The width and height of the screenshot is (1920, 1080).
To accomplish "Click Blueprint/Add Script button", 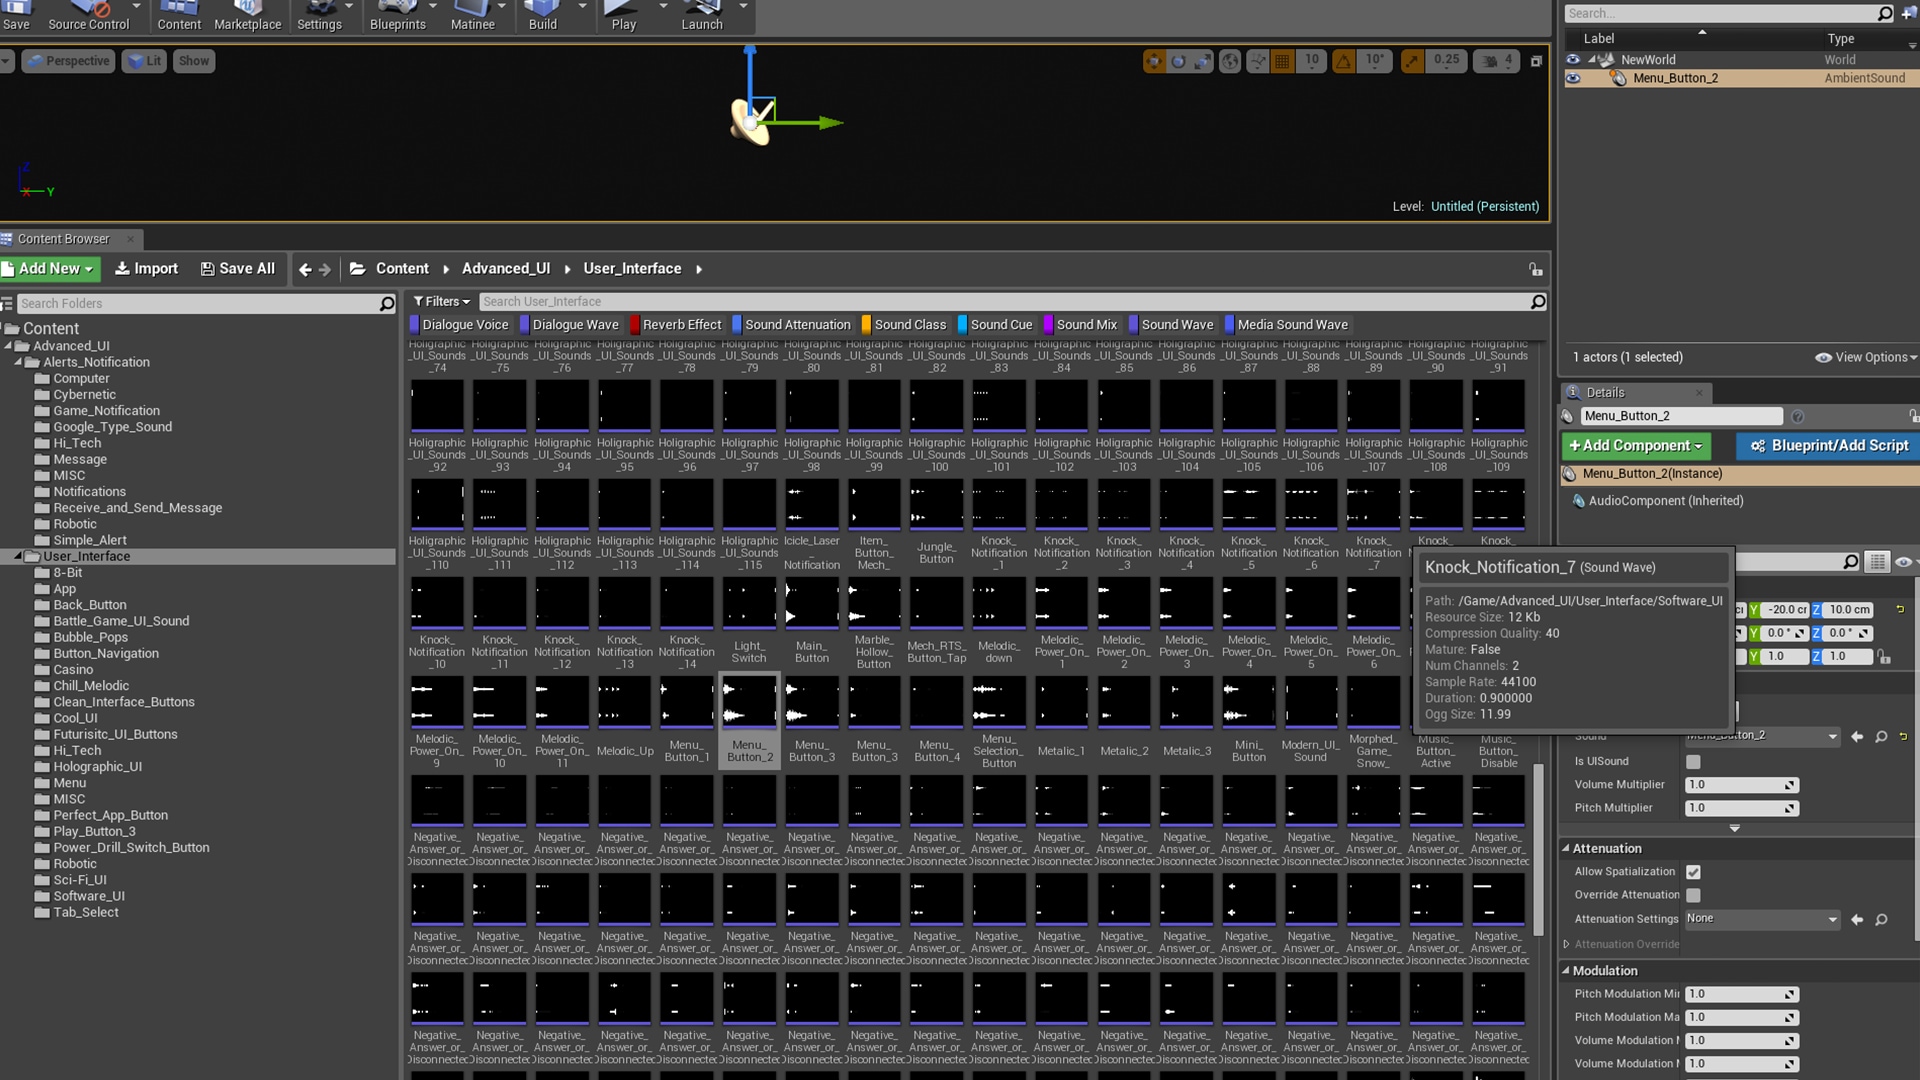I will click(1829, 446).
